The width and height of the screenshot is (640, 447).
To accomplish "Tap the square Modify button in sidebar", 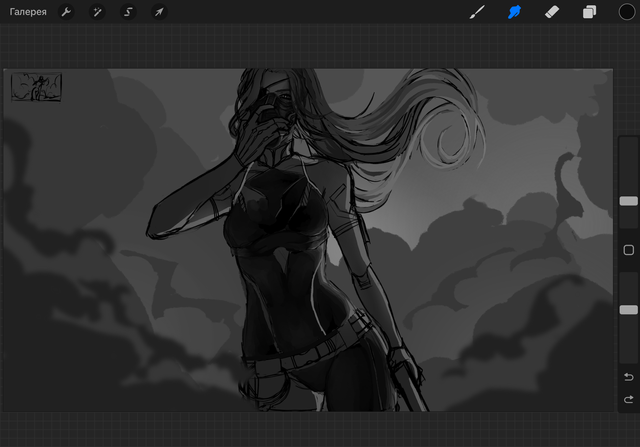I will point(629,250).
